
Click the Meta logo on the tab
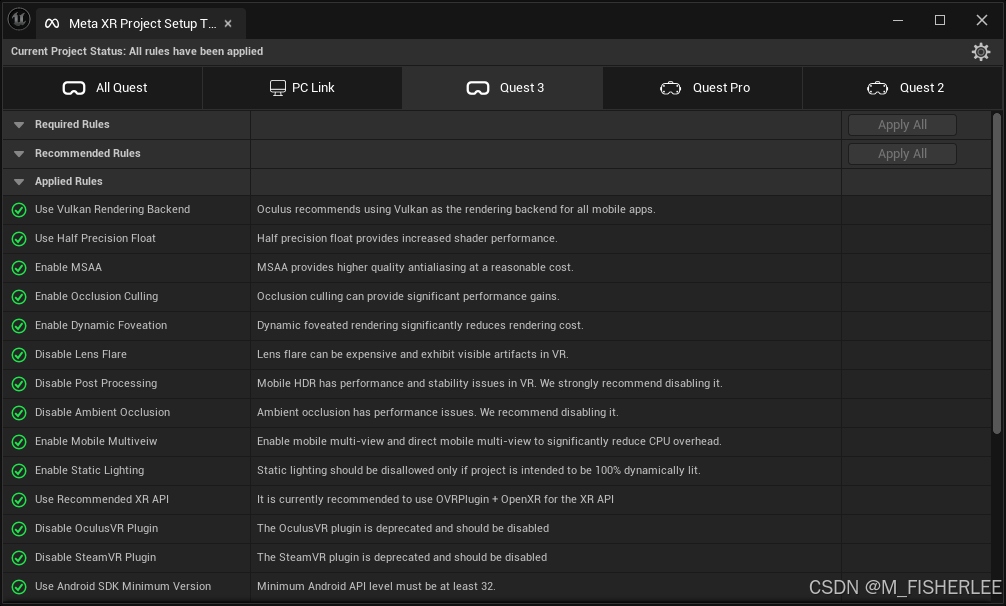52,24
